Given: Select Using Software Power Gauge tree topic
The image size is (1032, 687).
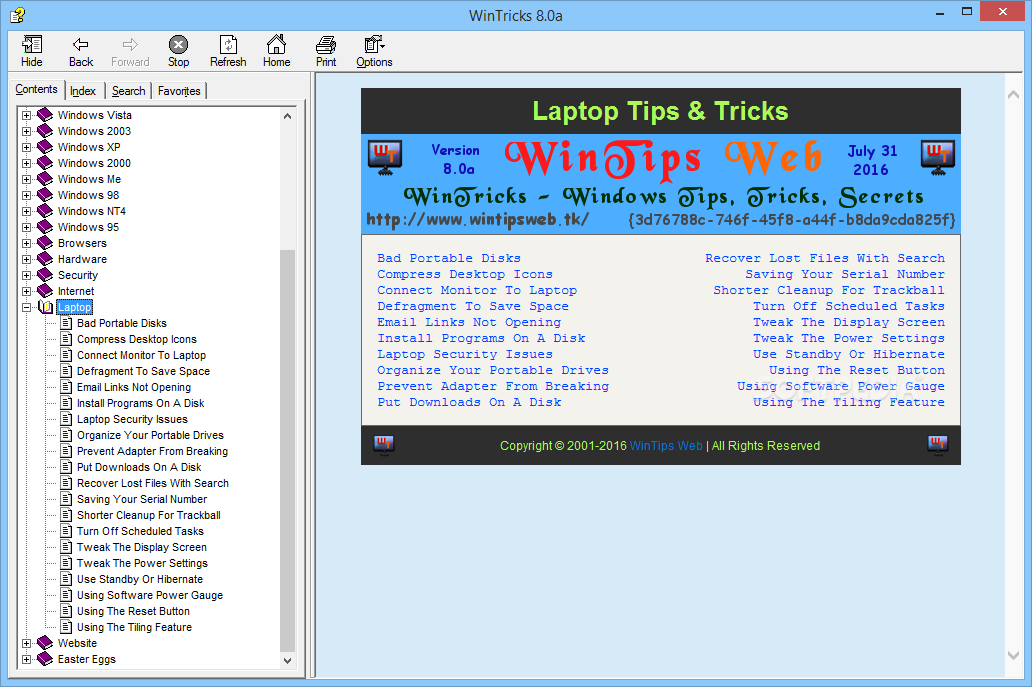Looking at the screenshot, I should [150, 595].
